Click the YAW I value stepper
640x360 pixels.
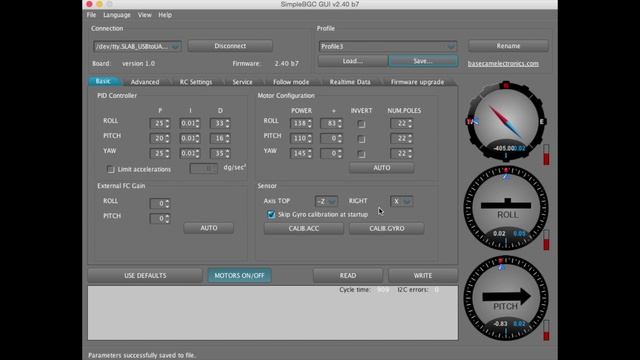point(189,153)
